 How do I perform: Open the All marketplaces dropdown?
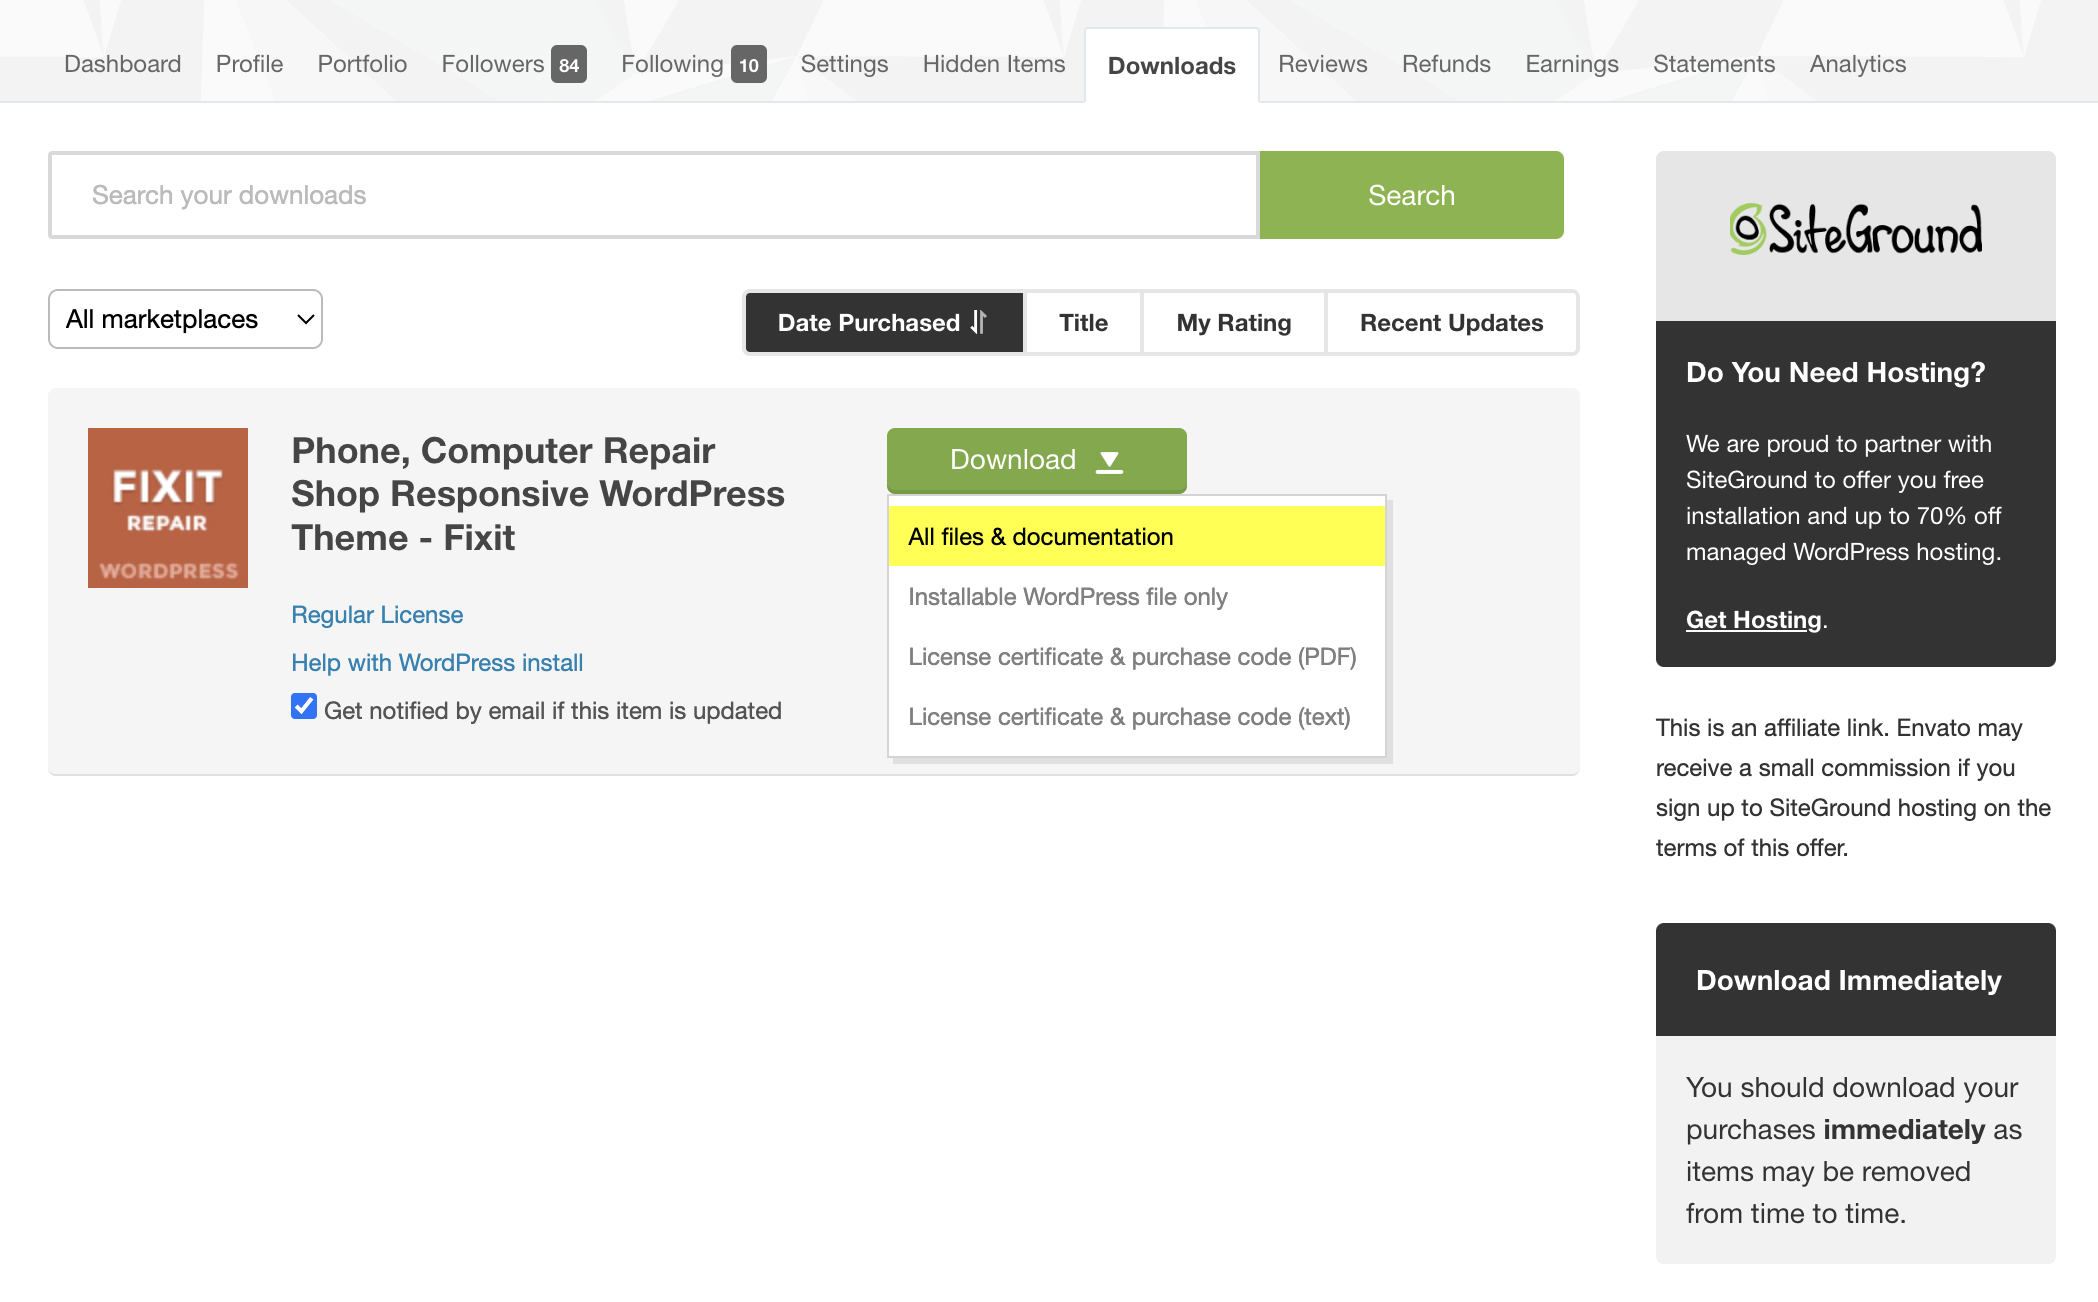click(185, 319)
